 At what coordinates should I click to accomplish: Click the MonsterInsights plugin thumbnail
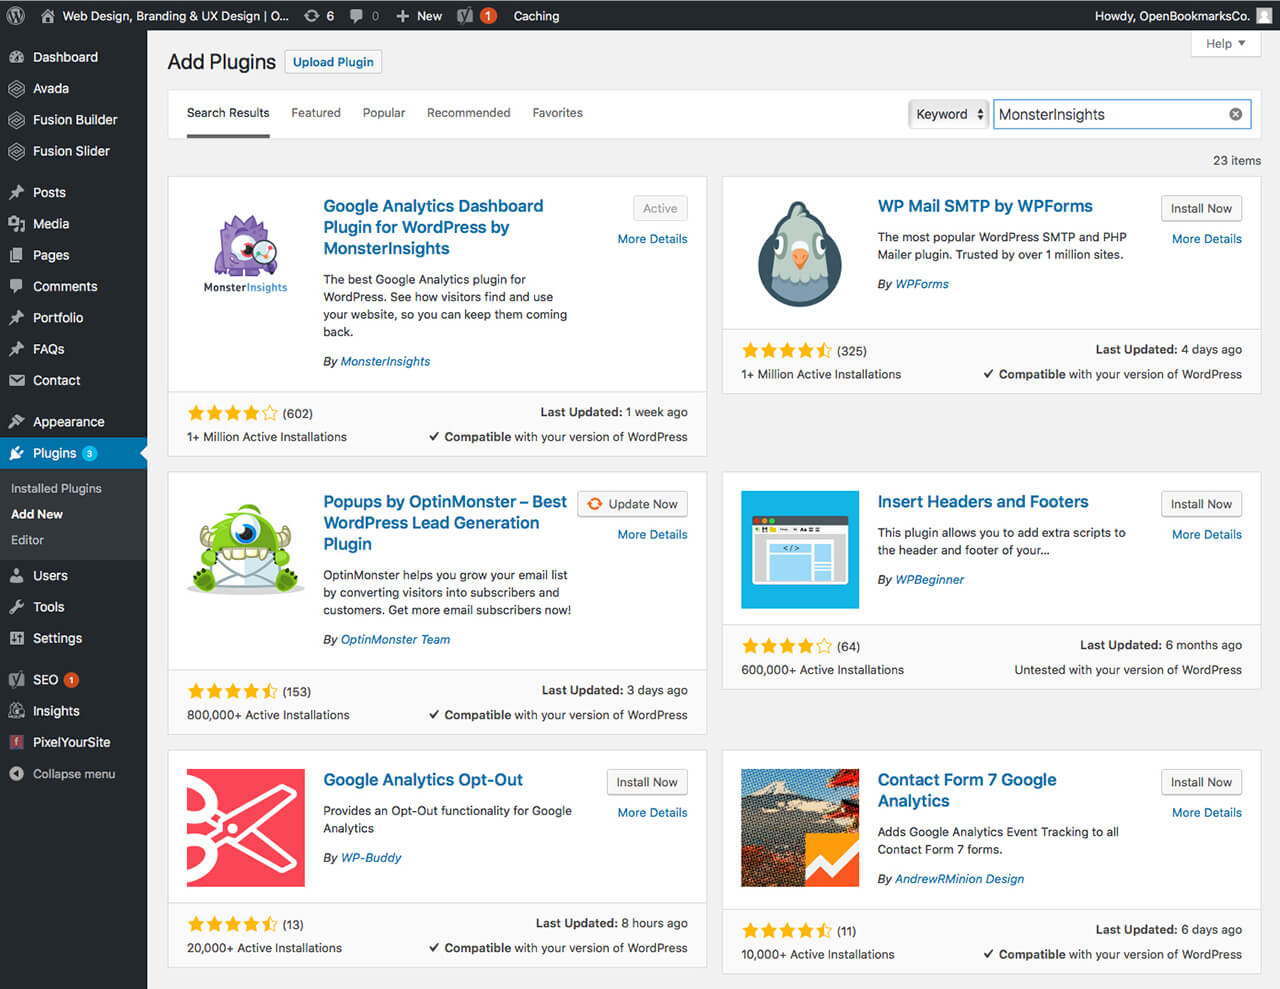[x=246, y=255]
